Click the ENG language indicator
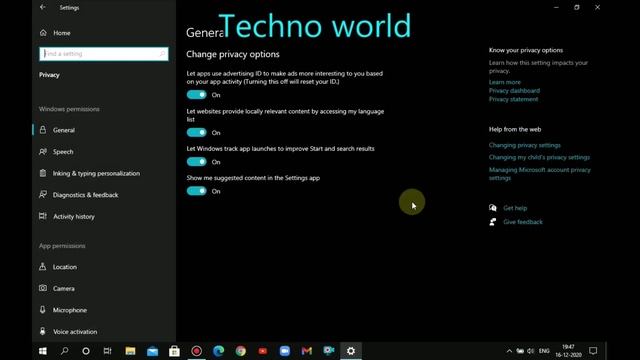640x360 pixels. (544, 351)
